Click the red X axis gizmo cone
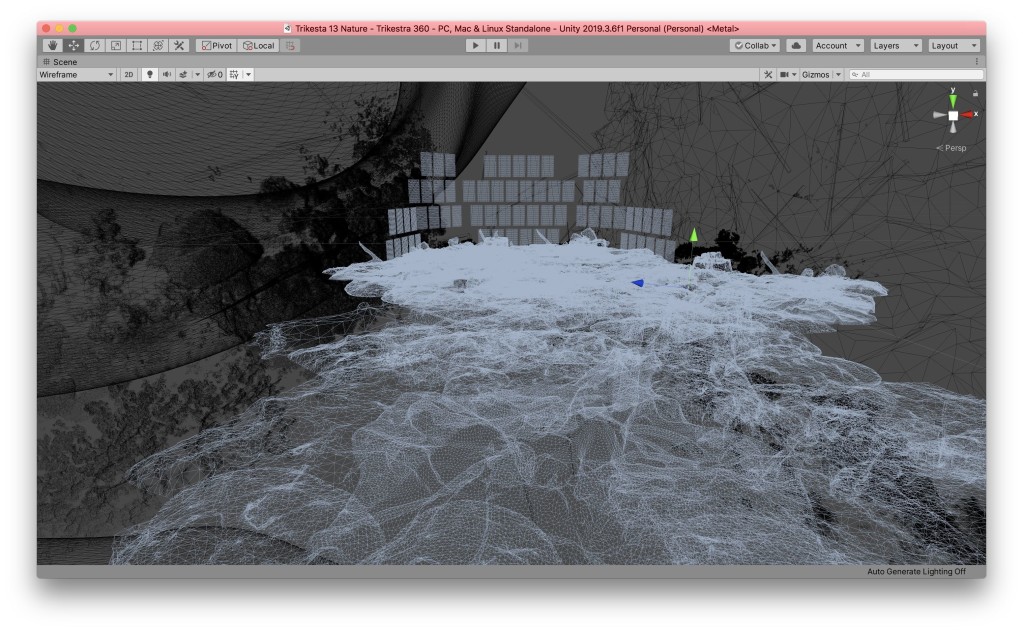The image size is (1023, 631). [969, 115]
